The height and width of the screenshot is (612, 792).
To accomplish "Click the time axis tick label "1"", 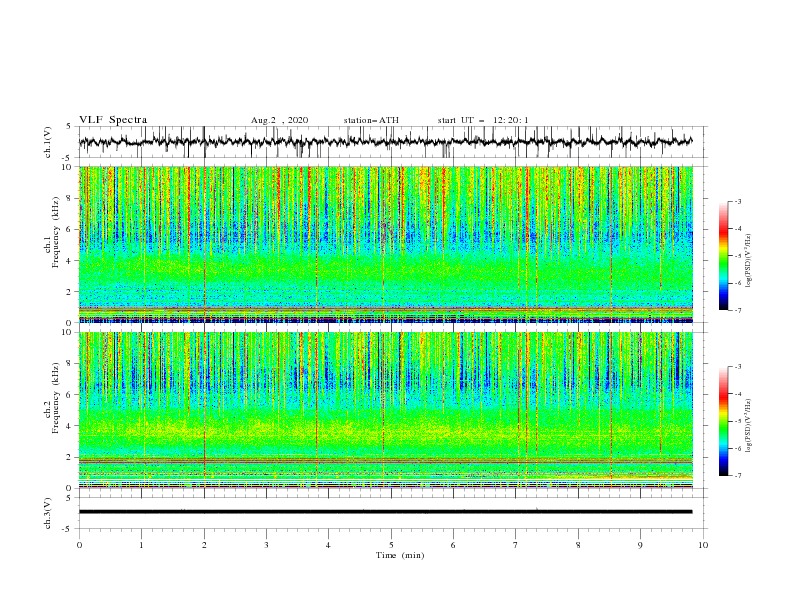I will tap(141, 545).
